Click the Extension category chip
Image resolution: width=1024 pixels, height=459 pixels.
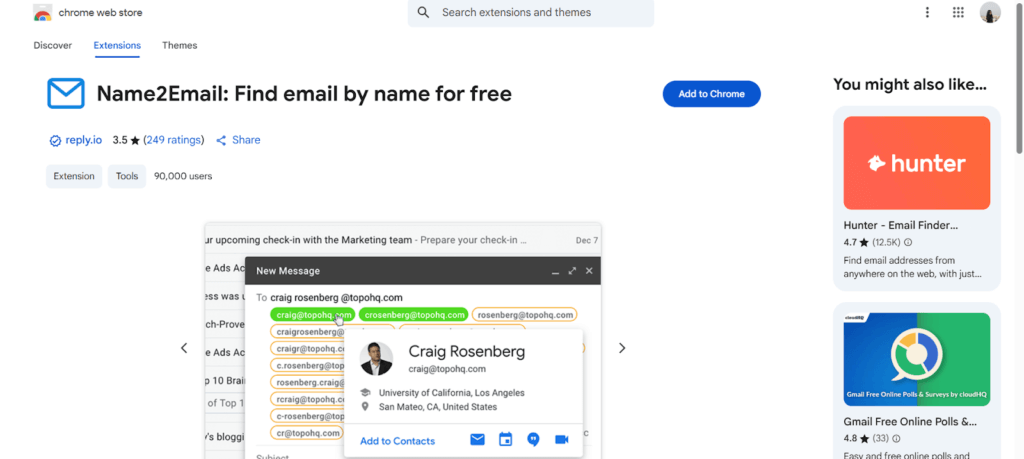tap(74, 176)
